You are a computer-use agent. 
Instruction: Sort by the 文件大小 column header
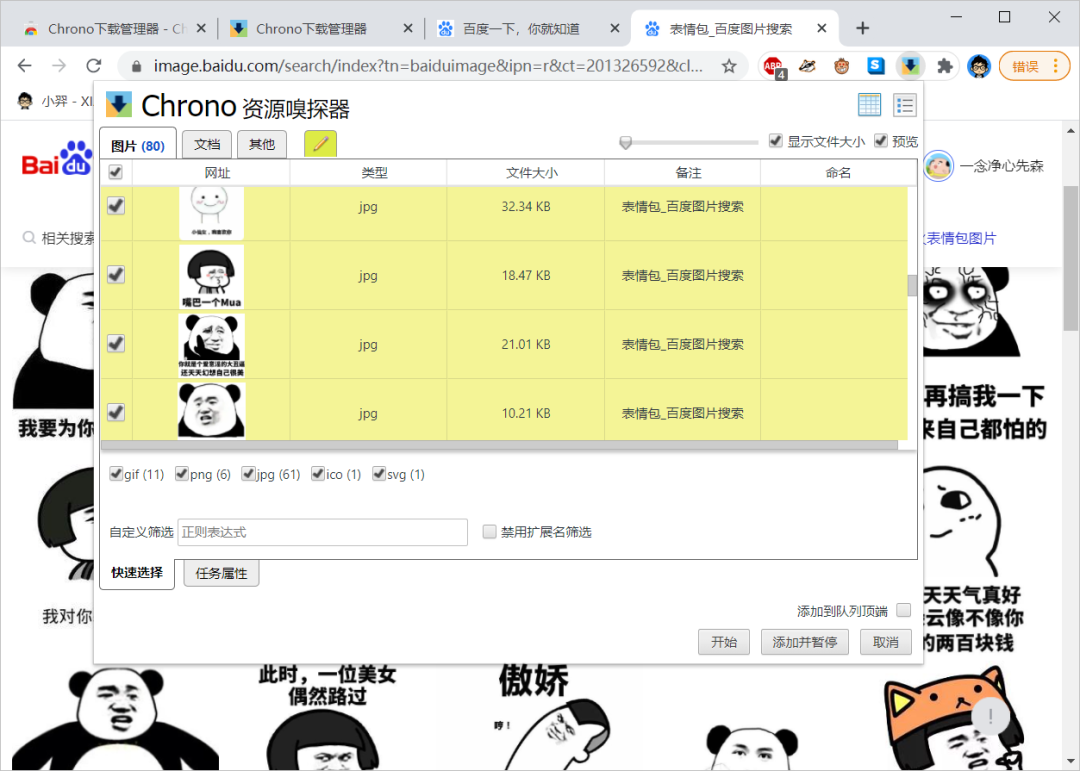[x=526, y=172]
